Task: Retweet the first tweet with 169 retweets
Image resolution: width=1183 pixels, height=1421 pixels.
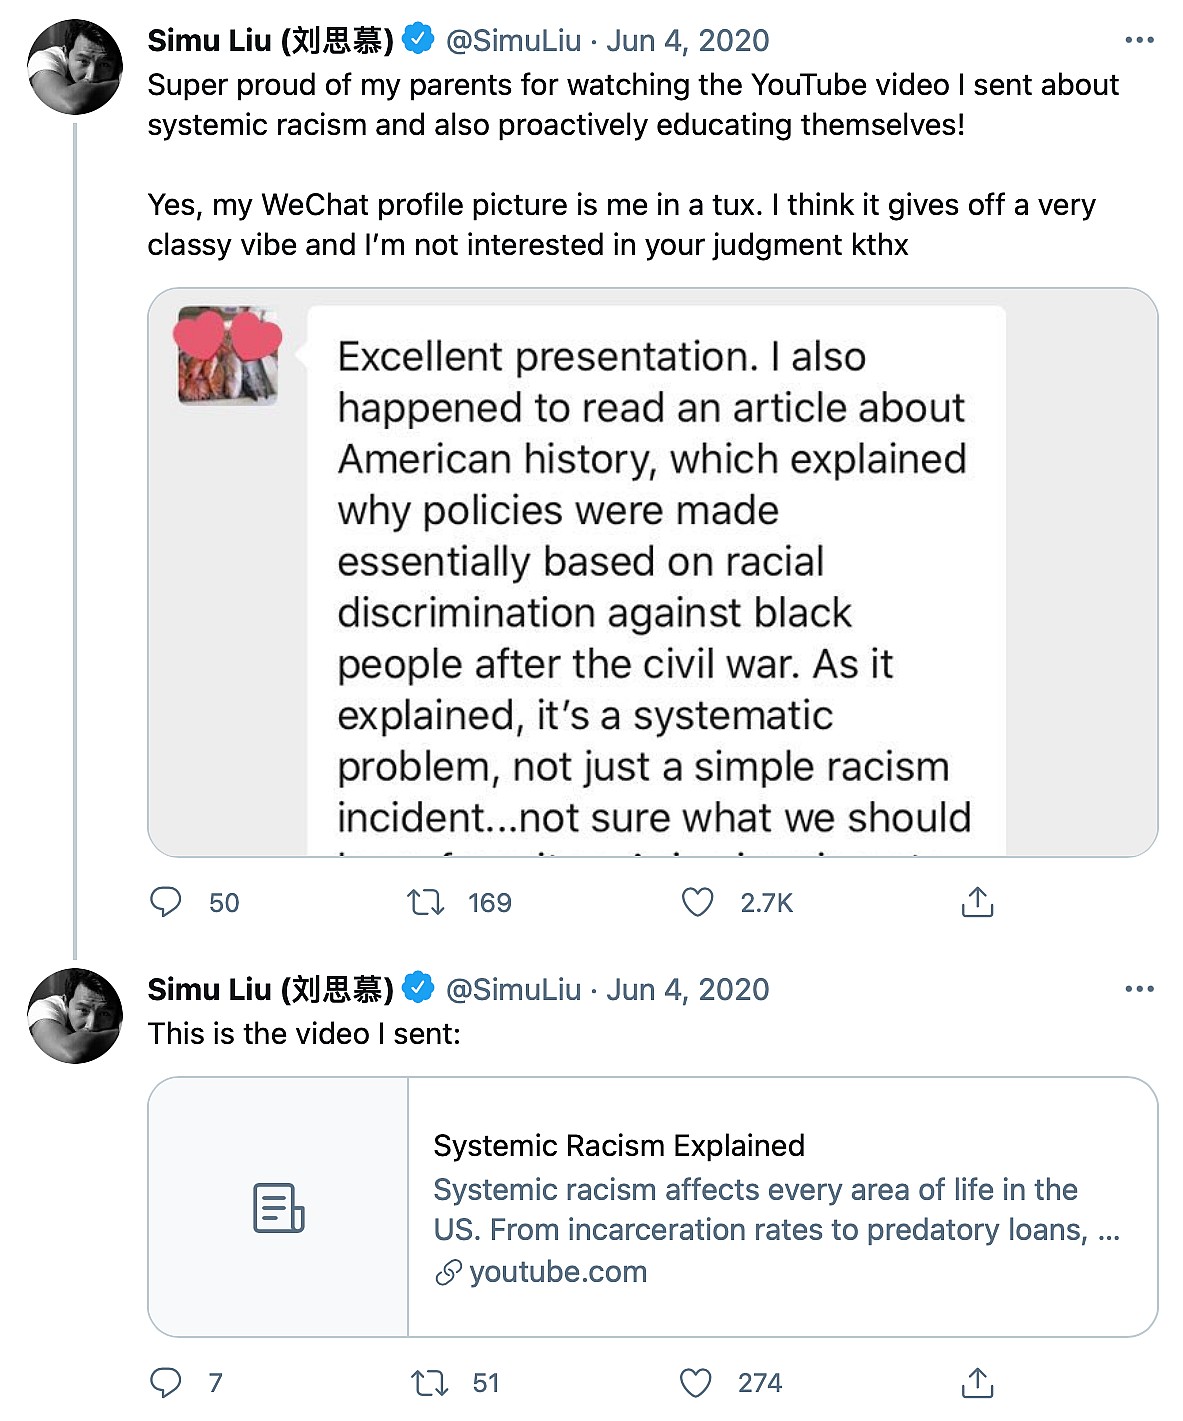Action: click(x=426, y=902)
